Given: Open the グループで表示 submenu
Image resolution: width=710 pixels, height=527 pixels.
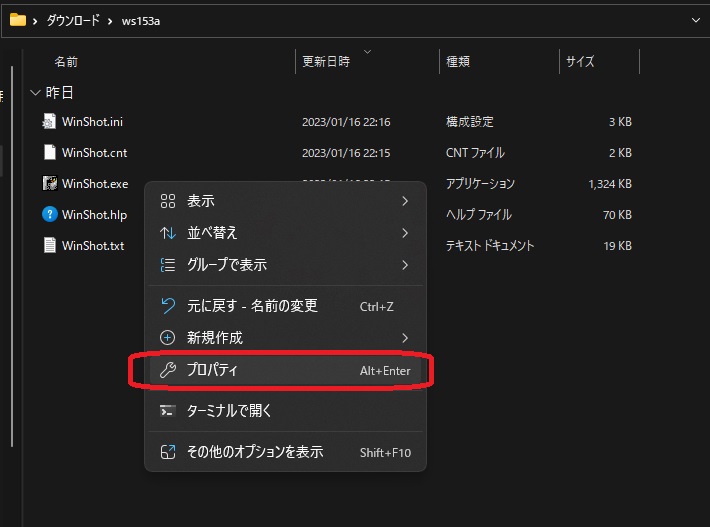Looking at the screenshot, I should point(285,265).
